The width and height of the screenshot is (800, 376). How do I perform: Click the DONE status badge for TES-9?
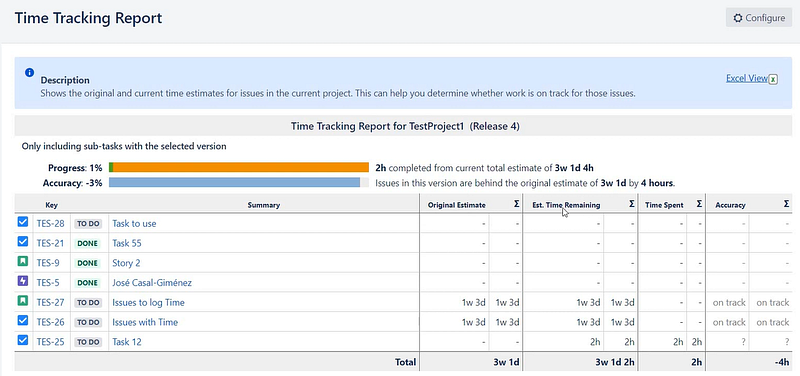tap(87, 263)
